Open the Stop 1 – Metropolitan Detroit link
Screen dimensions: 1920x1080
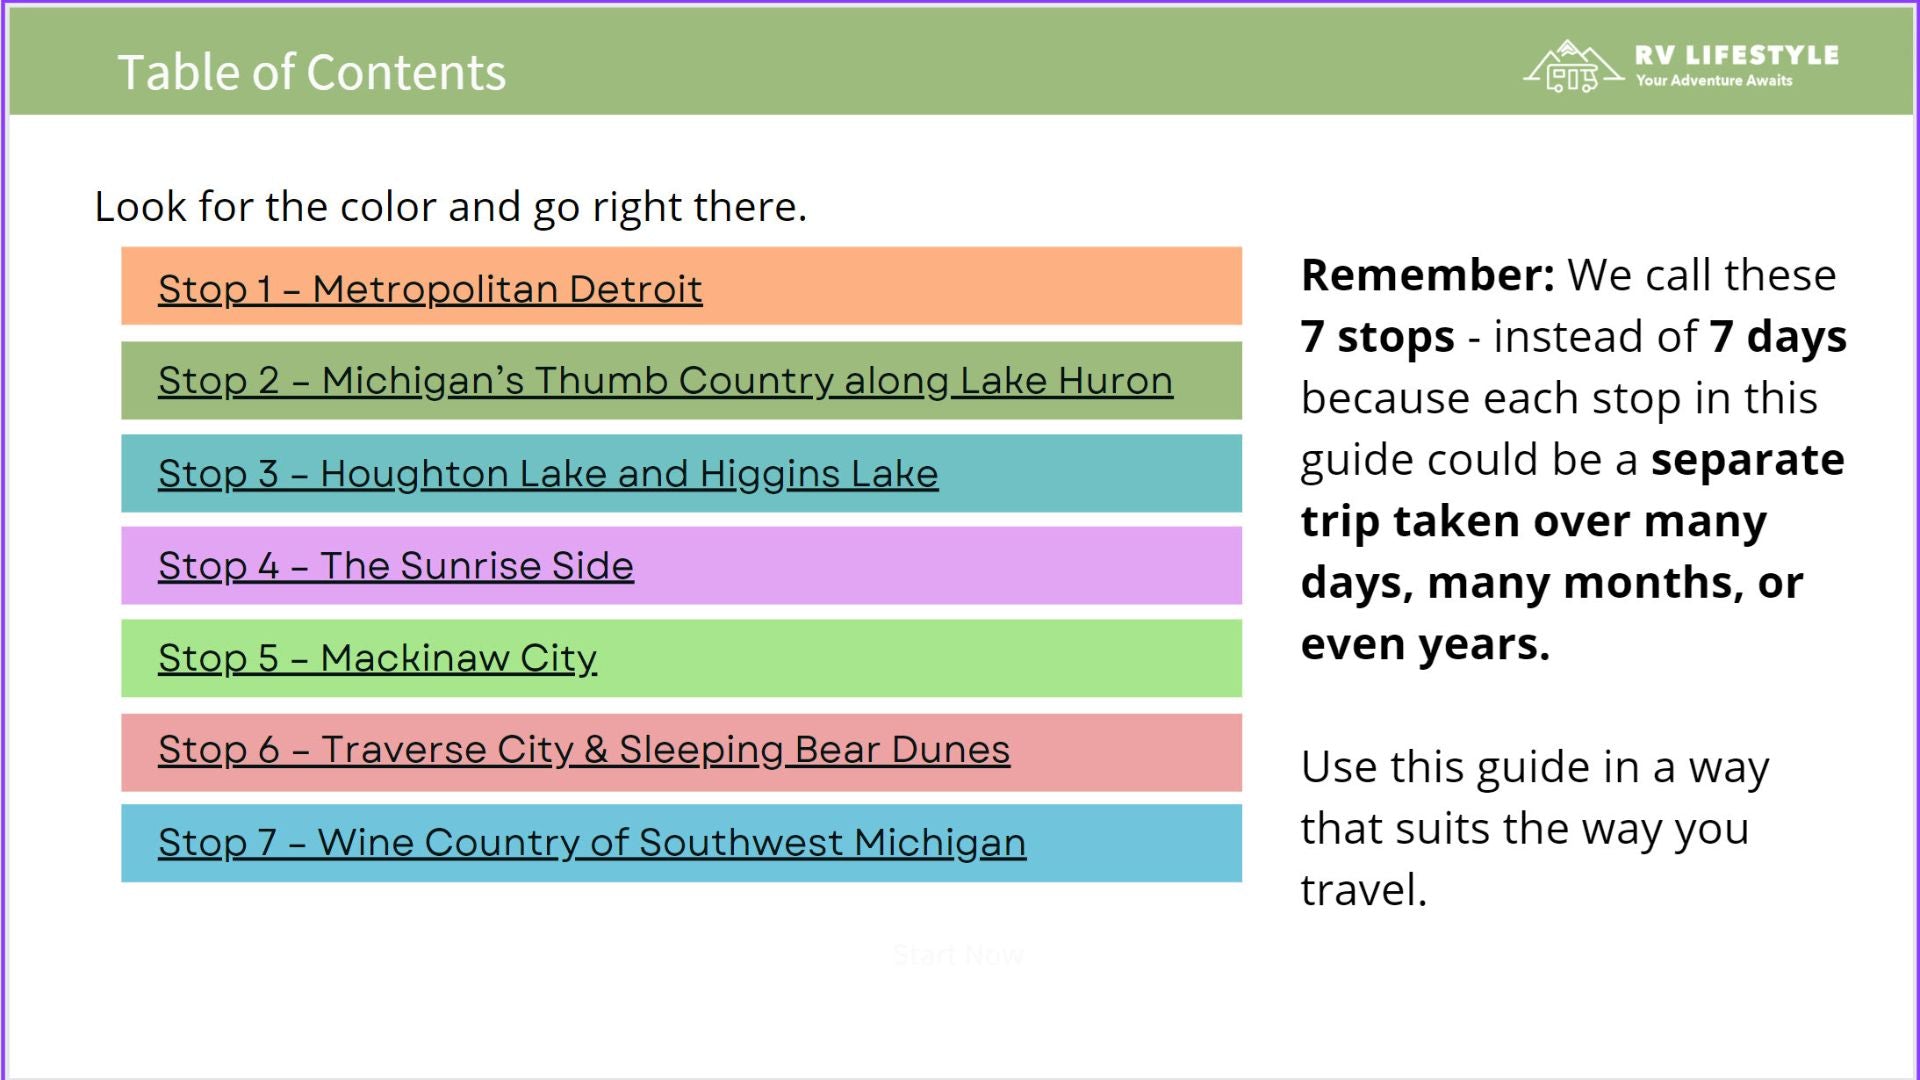click(x=430, y=289)
